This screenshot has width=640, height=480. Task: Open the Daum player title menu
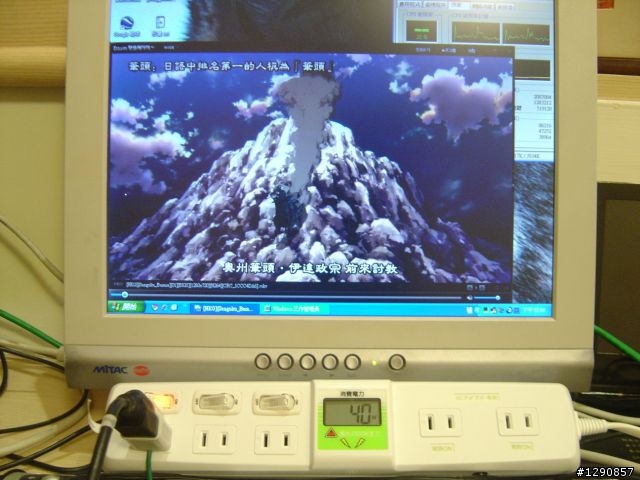tap(134, 47)
